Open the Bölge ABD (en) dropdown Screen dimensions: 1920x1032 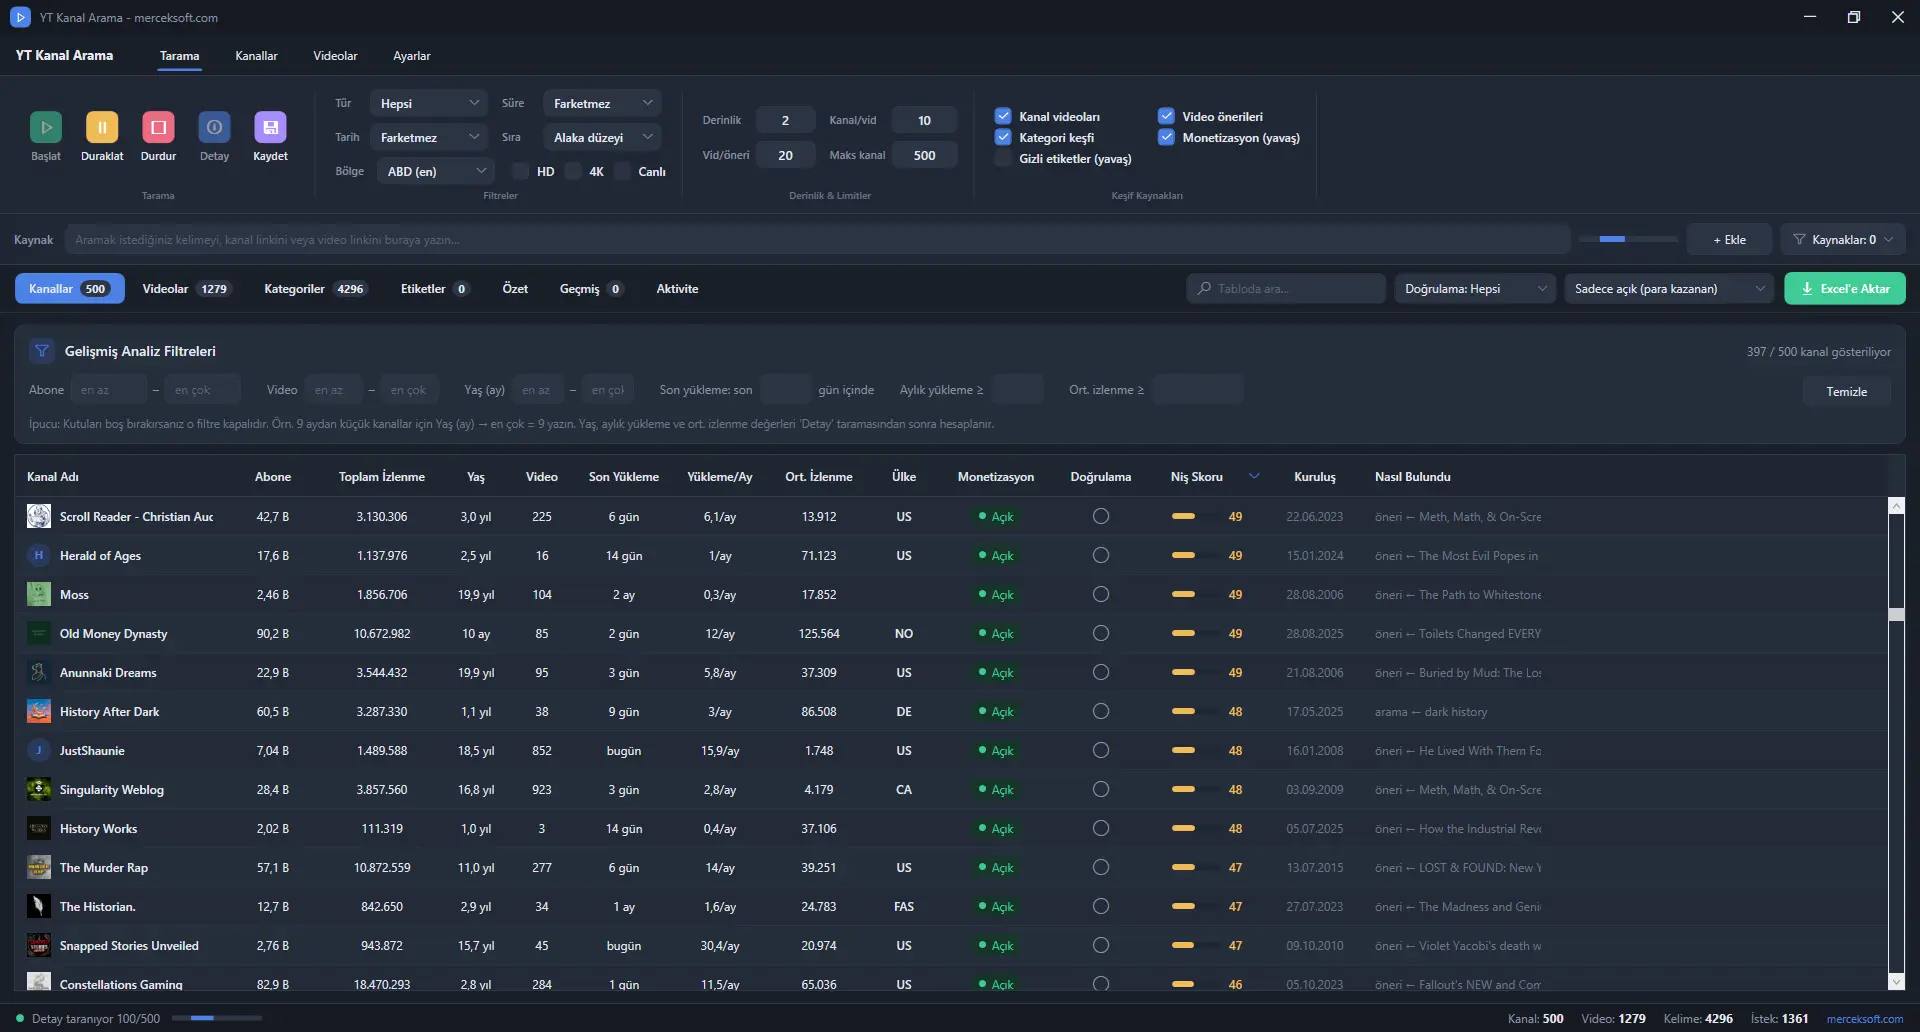pyautogui.click(x=436, y=171)
